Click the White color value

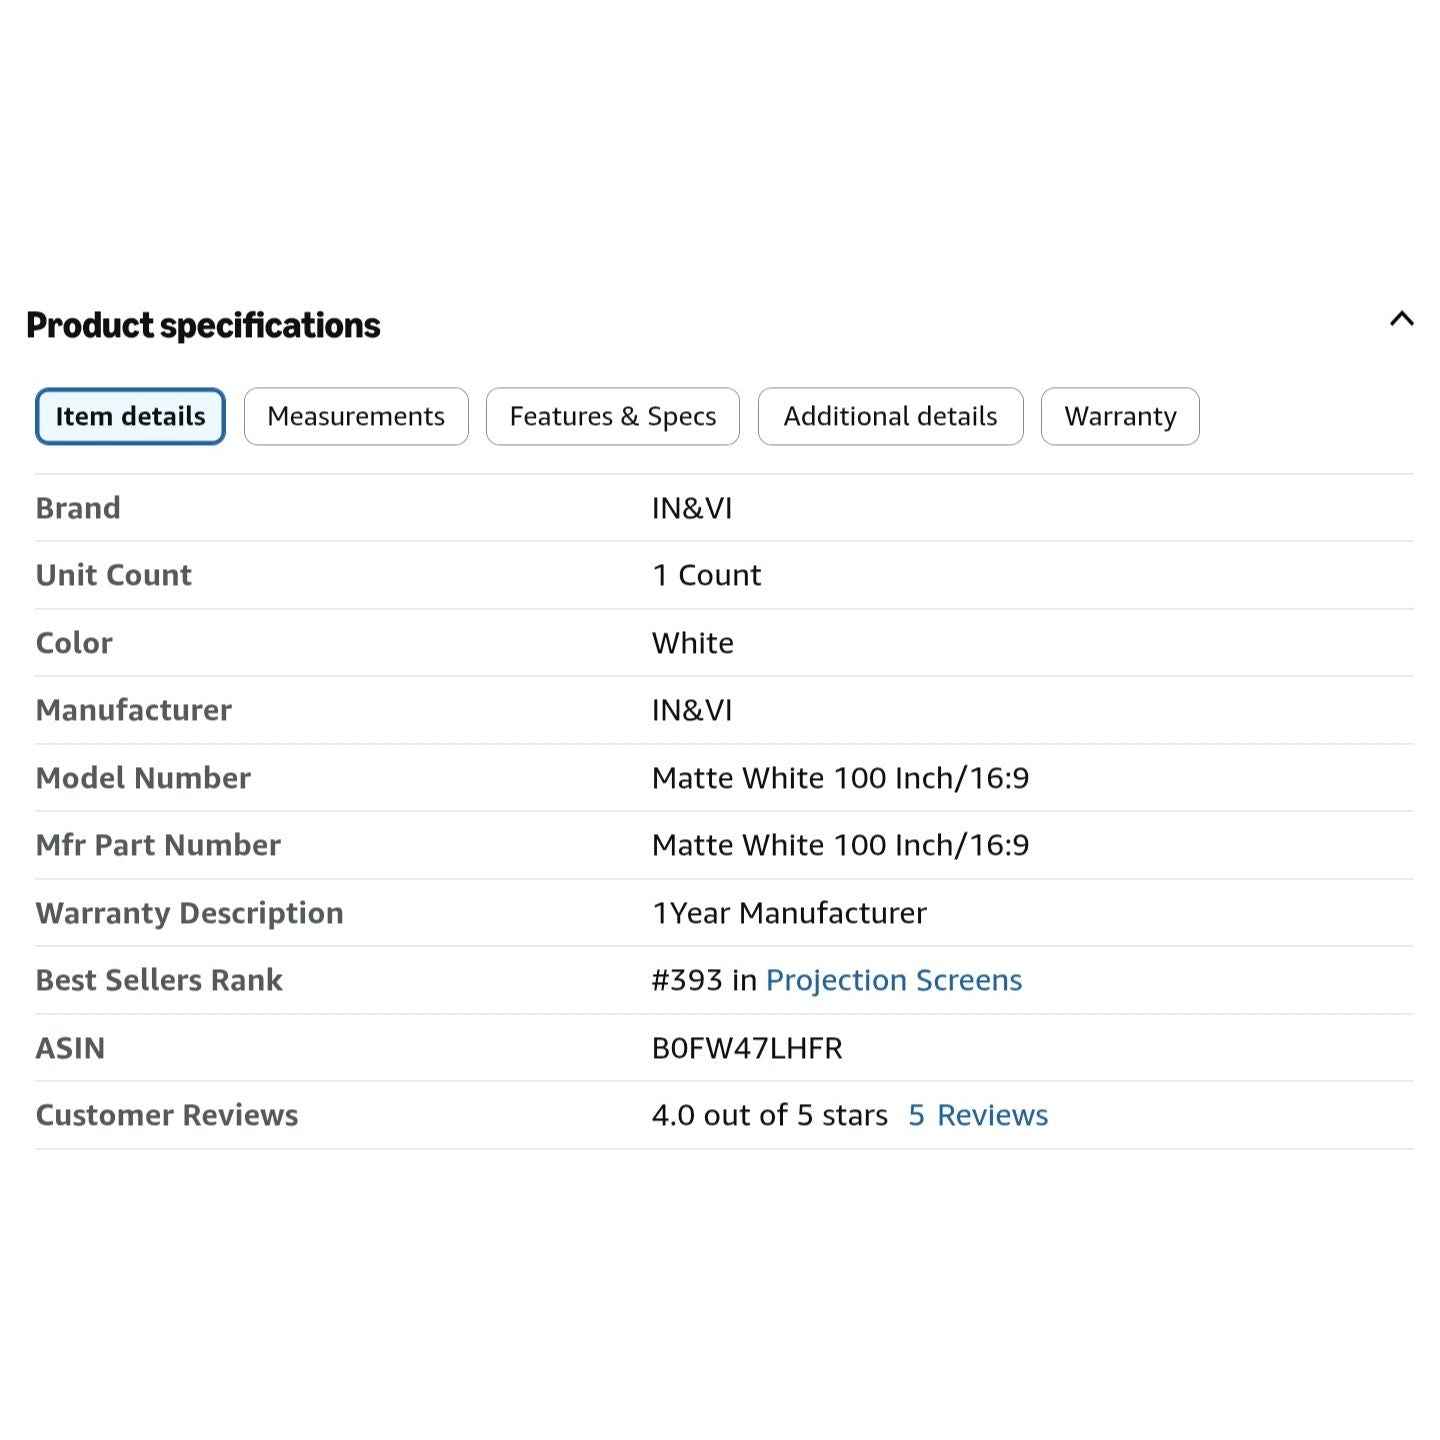692,643
